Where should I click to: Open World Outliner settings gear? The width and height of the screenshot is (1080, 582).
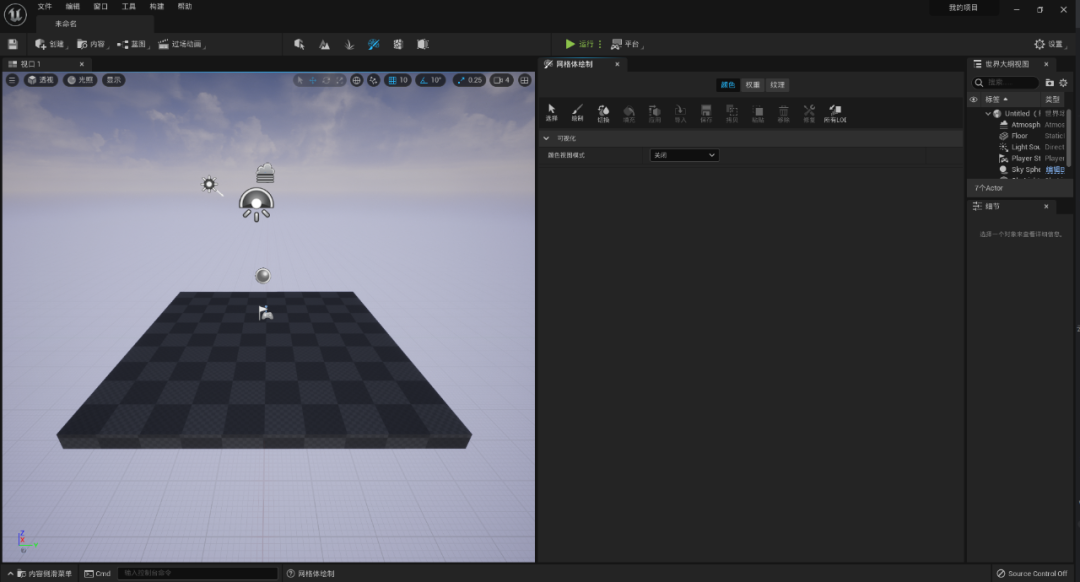pos(1063,83)
